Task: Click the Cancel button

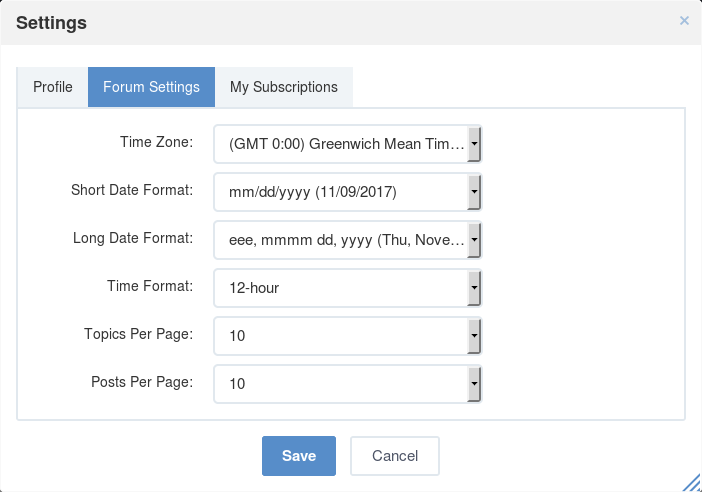Action: [x=395, y=456]
